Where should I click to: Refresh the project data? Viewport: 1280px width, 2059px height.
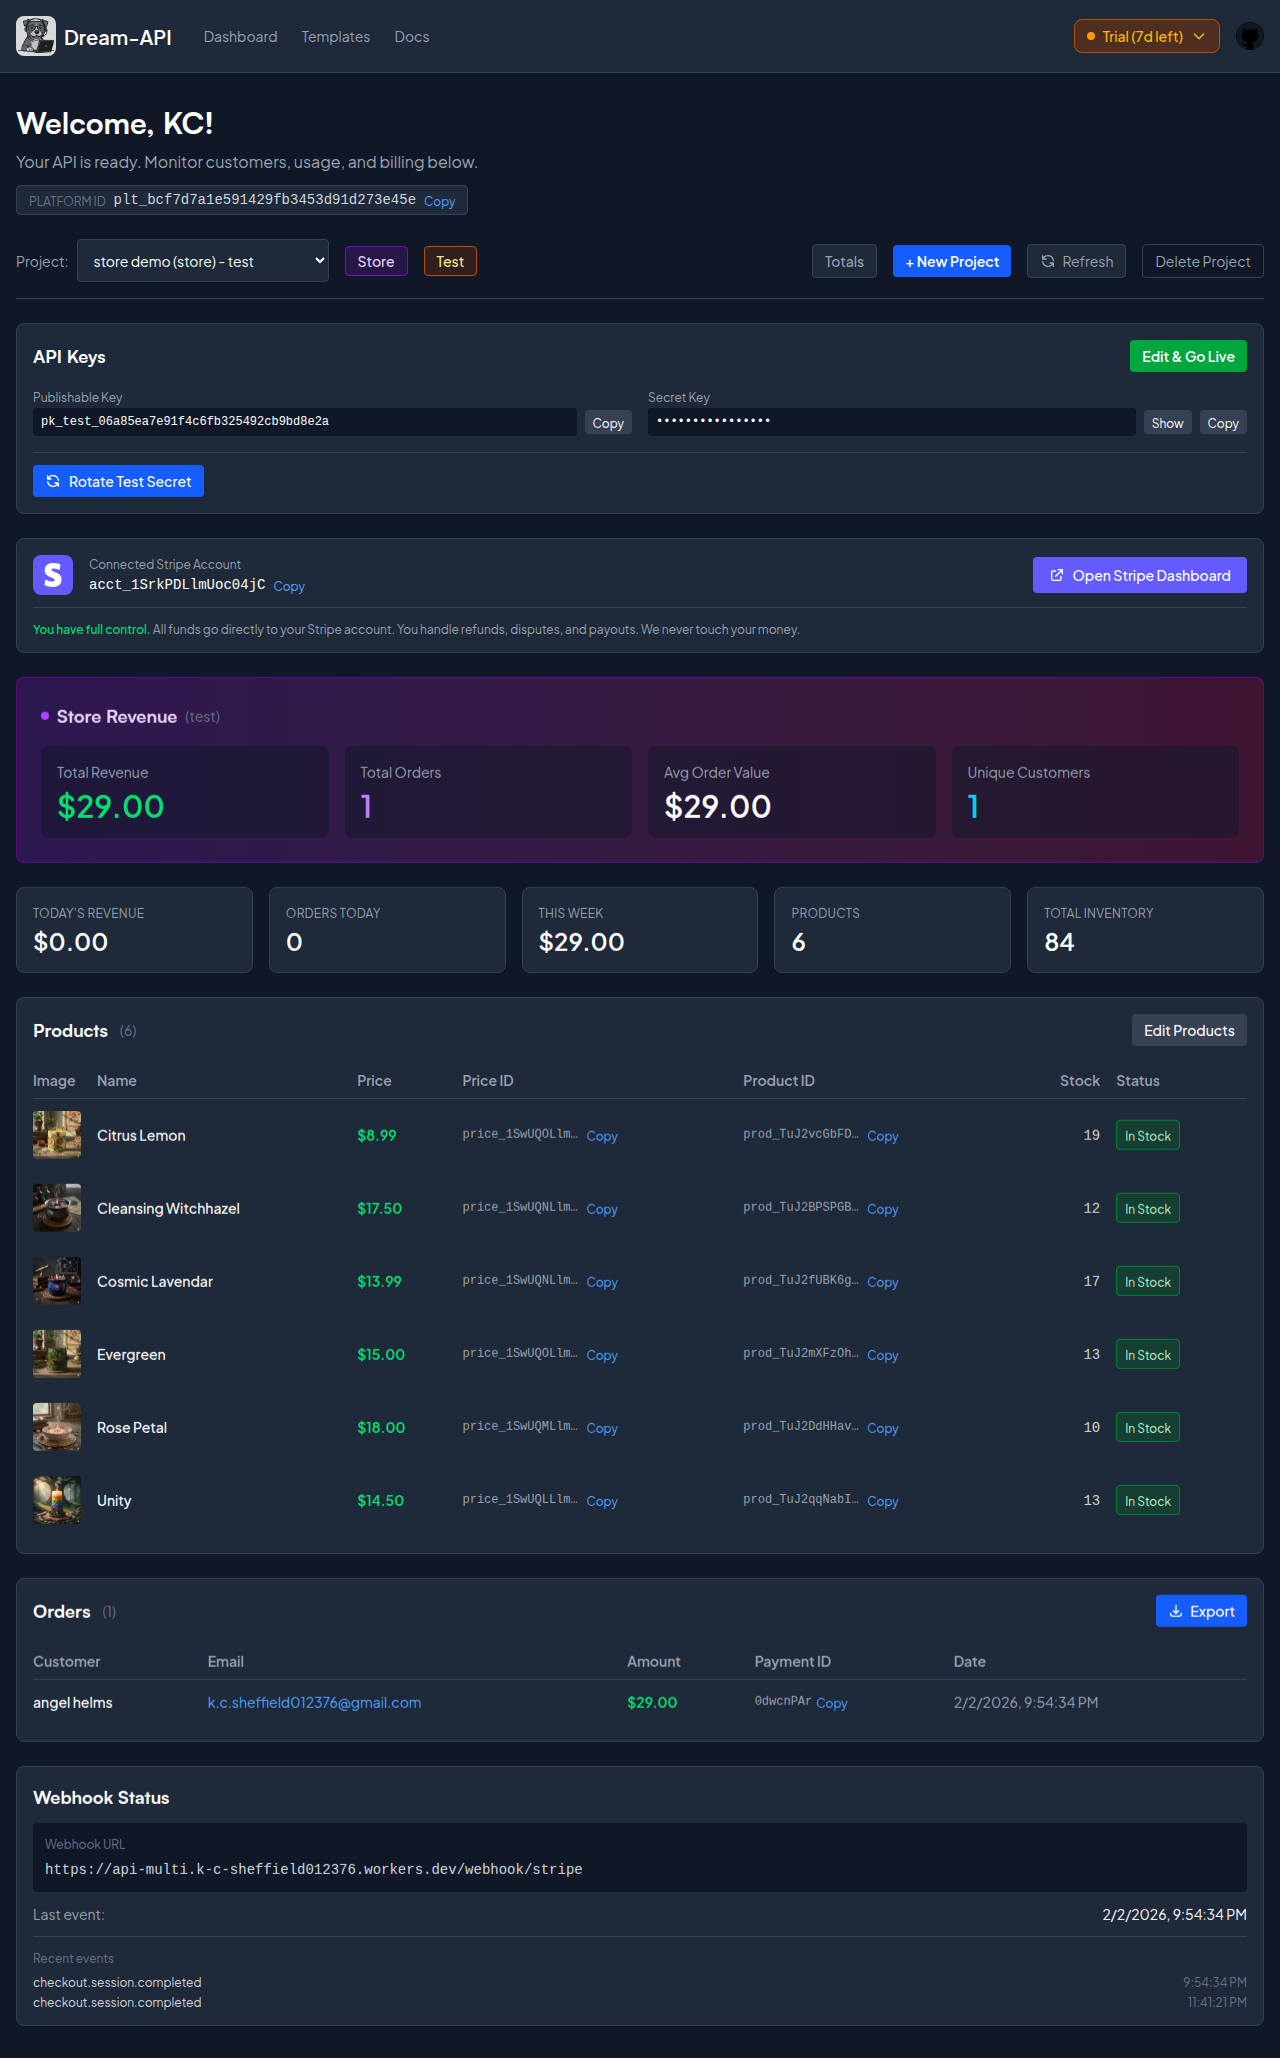(x=1076, y=262)
